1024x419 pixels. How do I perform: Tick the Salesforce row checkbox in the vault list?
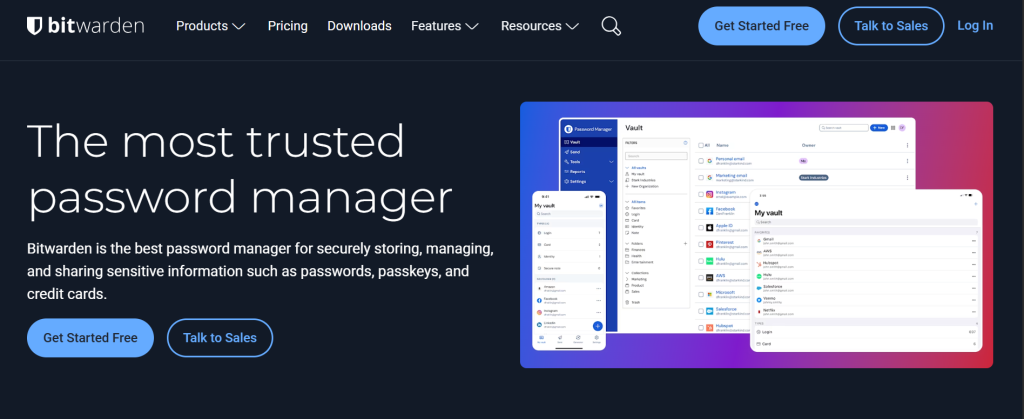coord(701,311)
